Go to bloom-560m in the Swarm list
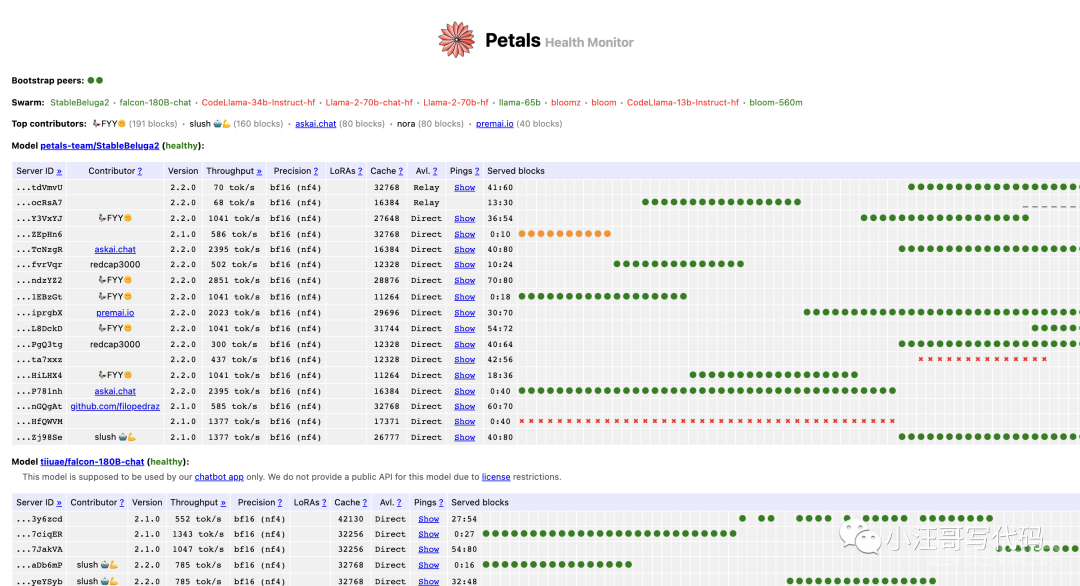 [776, 103]
